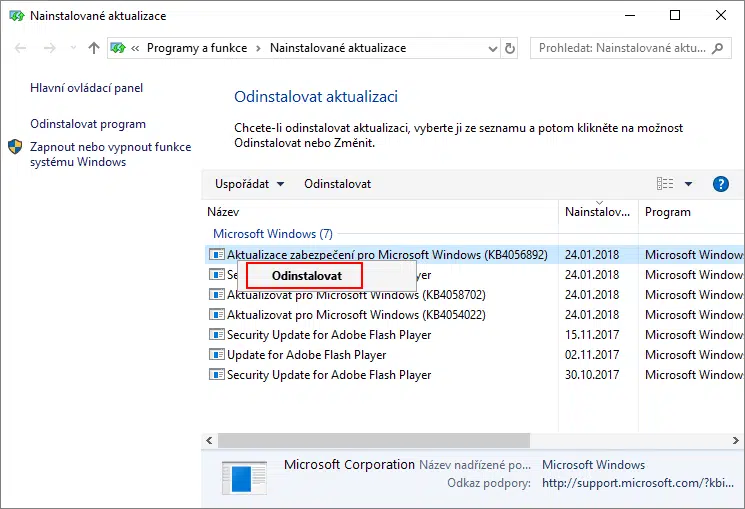The width and height of the screenshot is (745, 509).
Task: Click Odinstalovat in the toolbar
Action: (337, 184)
